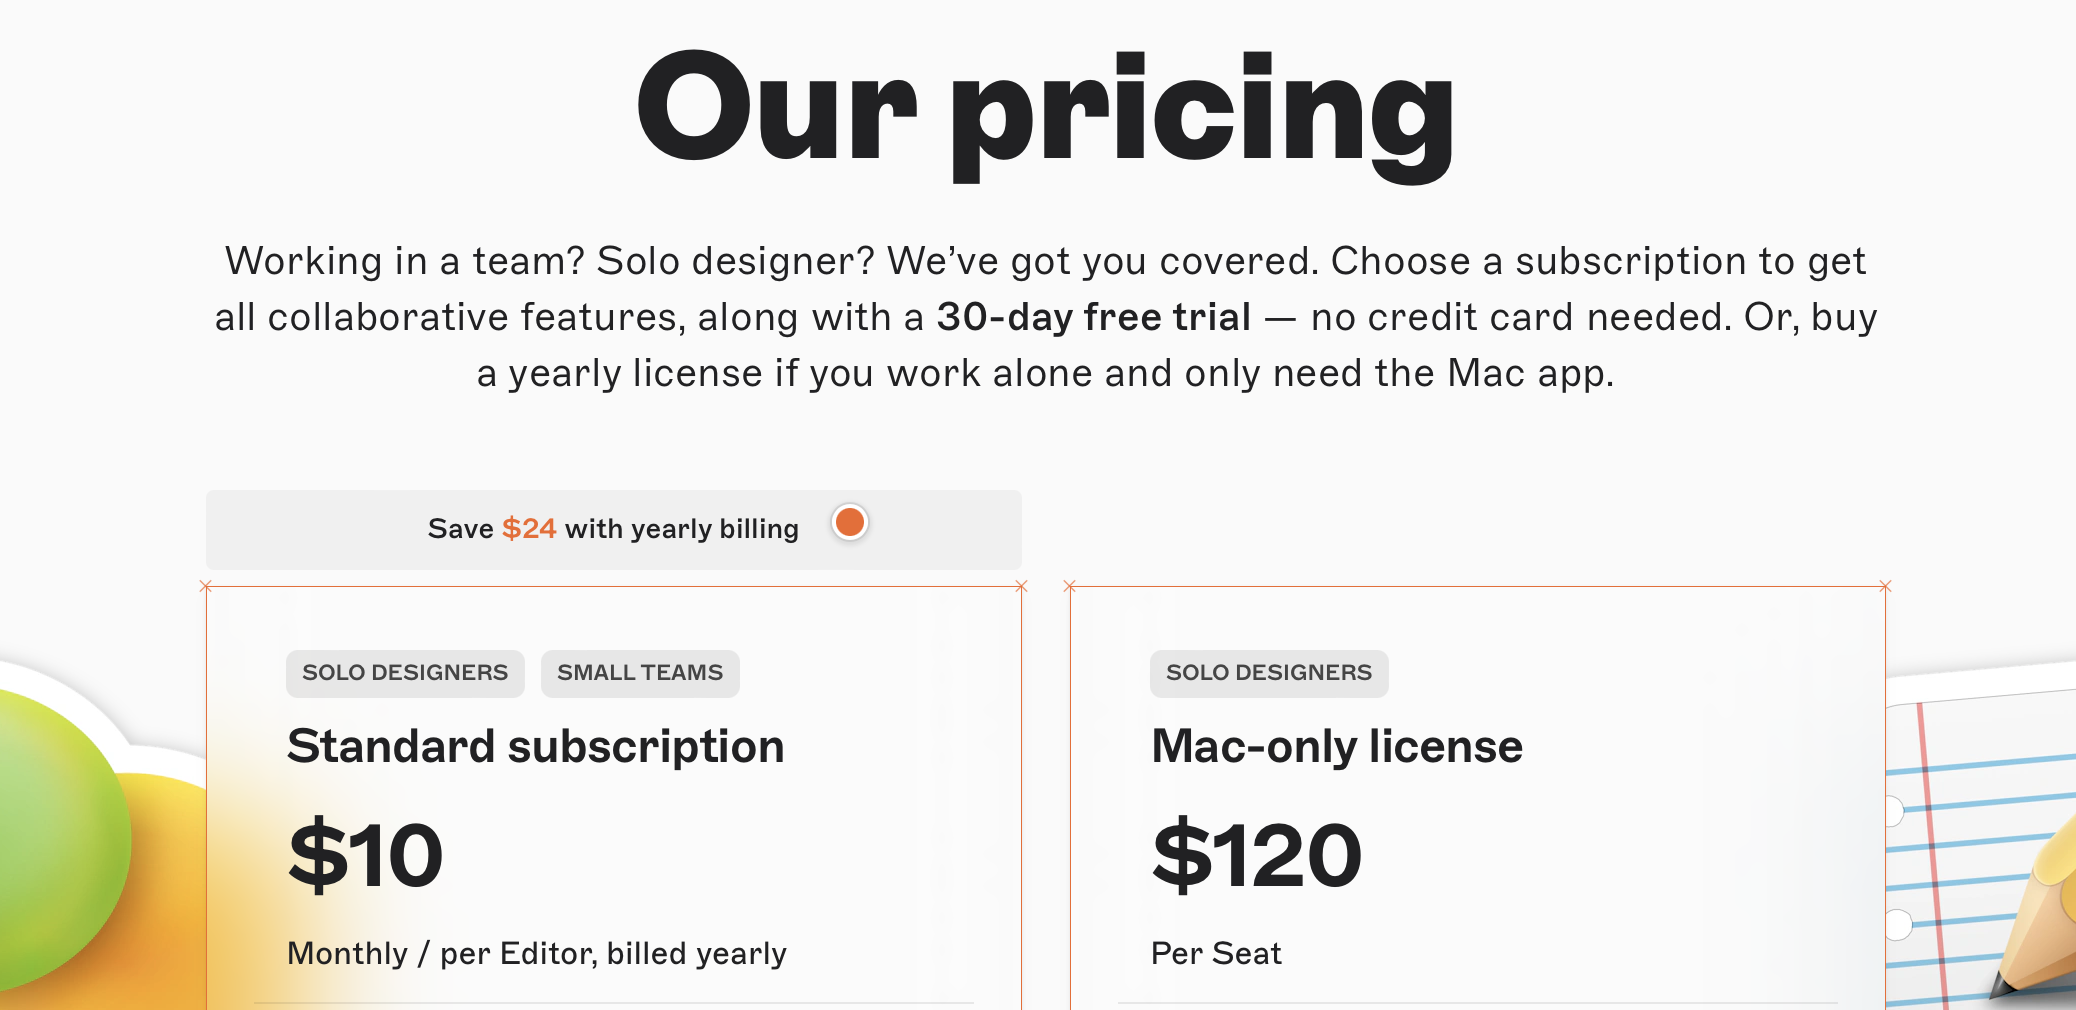Click top-right cross marker of Standard subscription card
Screen dimensions: 2076x1010
pyautogui.click(x=1021, y=586)
